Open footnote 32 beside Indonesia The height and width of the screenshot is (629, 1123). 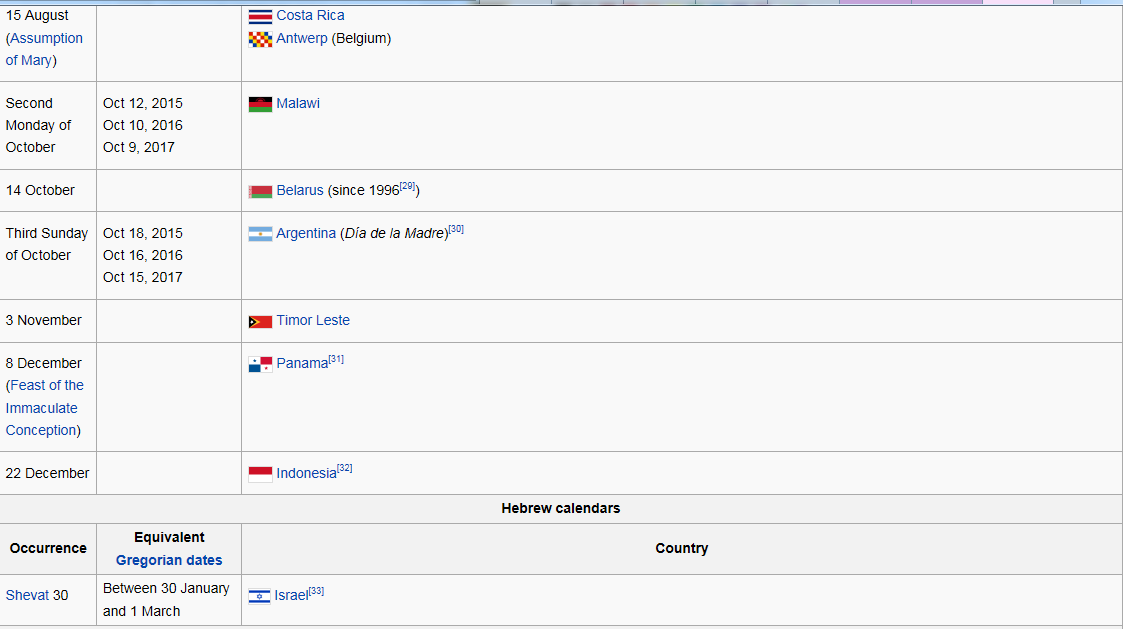click(x=345, y=468)
